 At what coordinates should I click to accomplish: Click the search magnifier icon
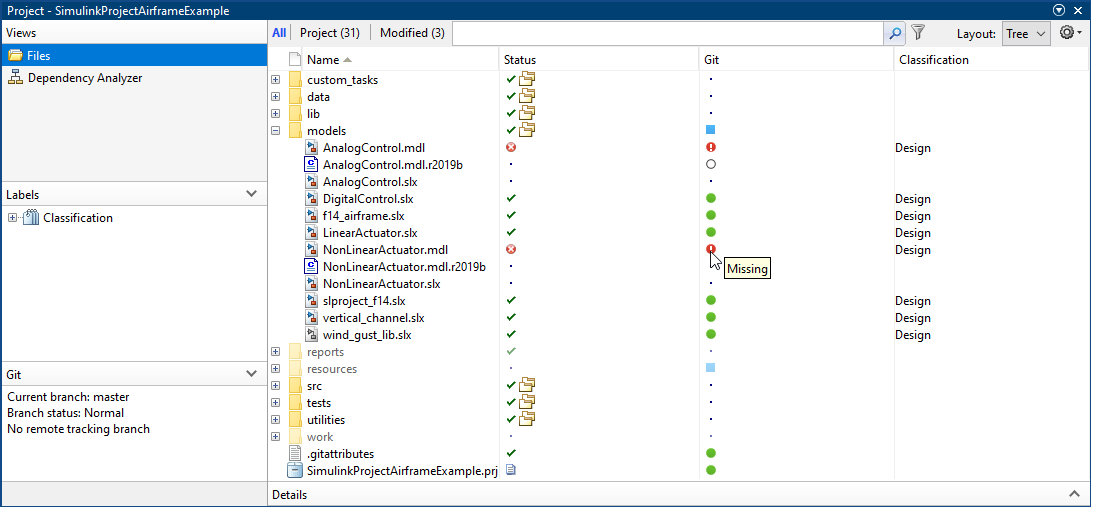pos(894,33)
